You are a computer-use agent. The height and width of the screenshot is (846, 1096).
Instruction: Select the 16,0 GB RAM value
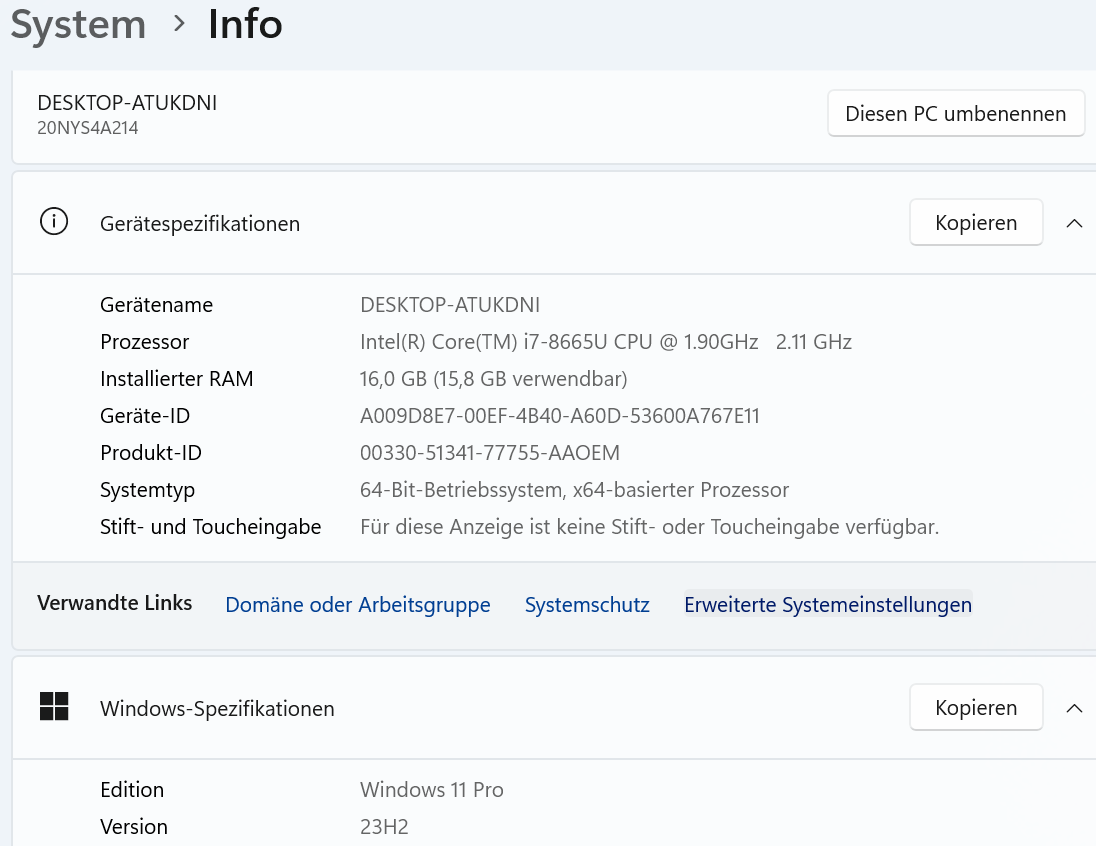click(493, 379)
